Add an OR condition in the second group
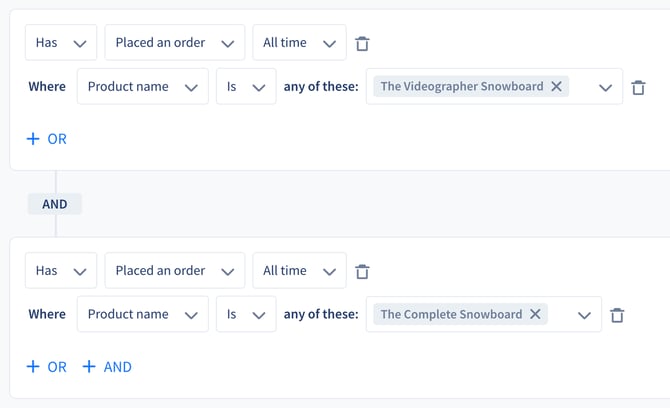670x408 pixels. pyautogui.click(x=47, y=367)
